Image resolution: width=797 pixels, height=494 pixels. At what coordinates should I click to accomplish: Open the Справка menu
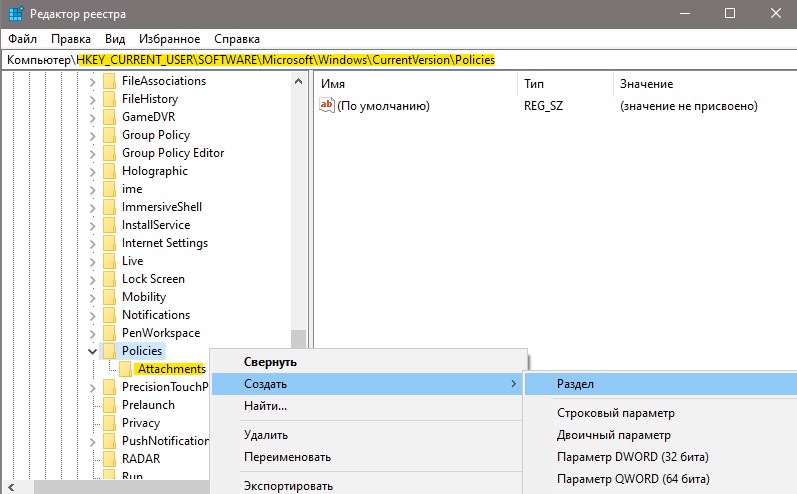click(236, 39)
